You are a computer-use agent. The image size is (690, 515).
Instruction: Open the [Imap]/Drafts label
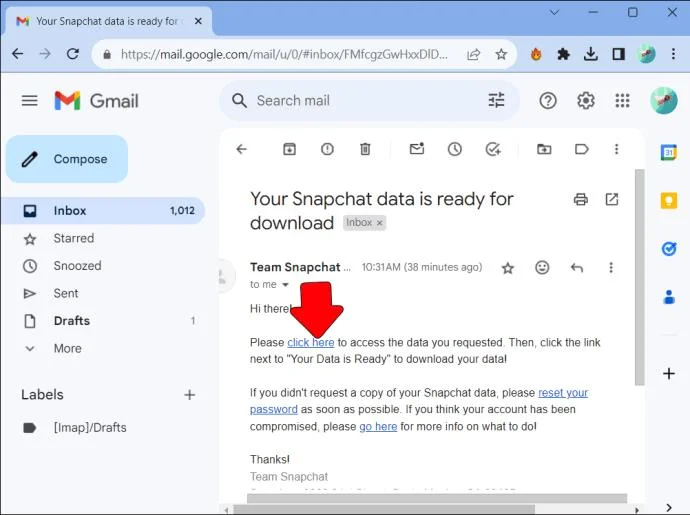(90, 427)
